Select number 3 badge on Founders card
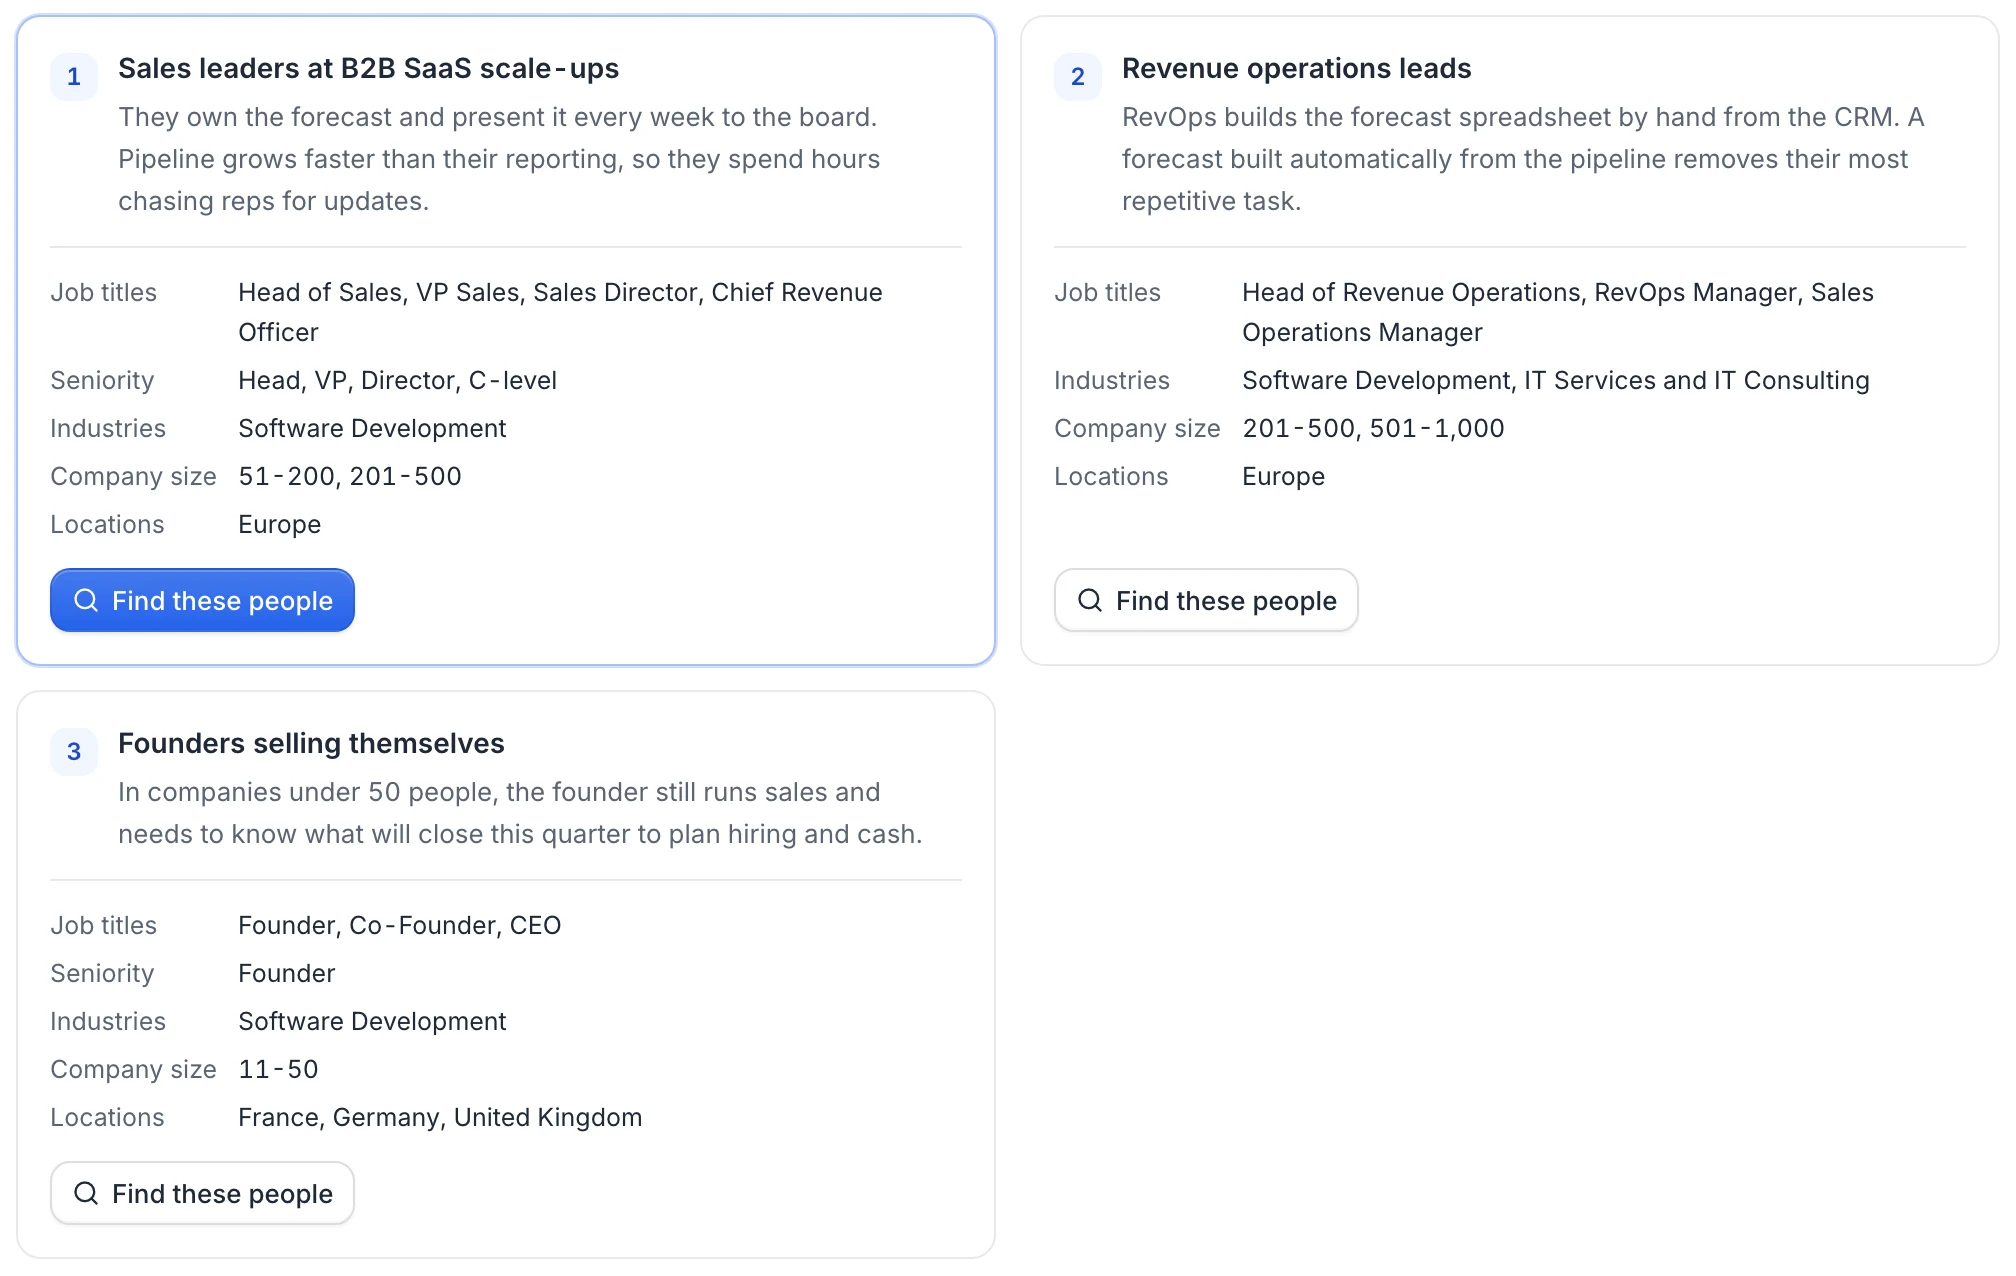Image resolution: width=2016 pixels, height=1276 pixels. [74, 752]
